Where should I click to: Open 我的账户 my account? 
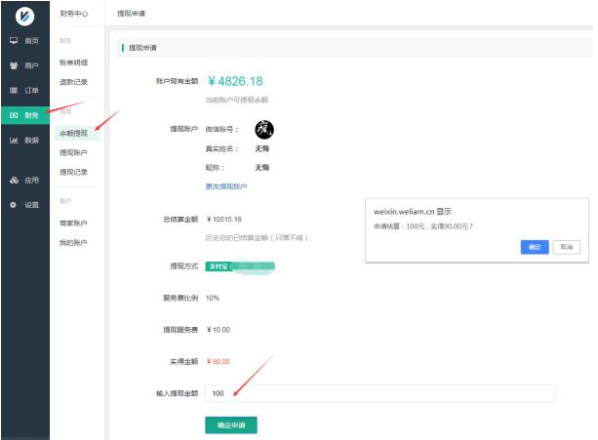(x=74, y=242)
